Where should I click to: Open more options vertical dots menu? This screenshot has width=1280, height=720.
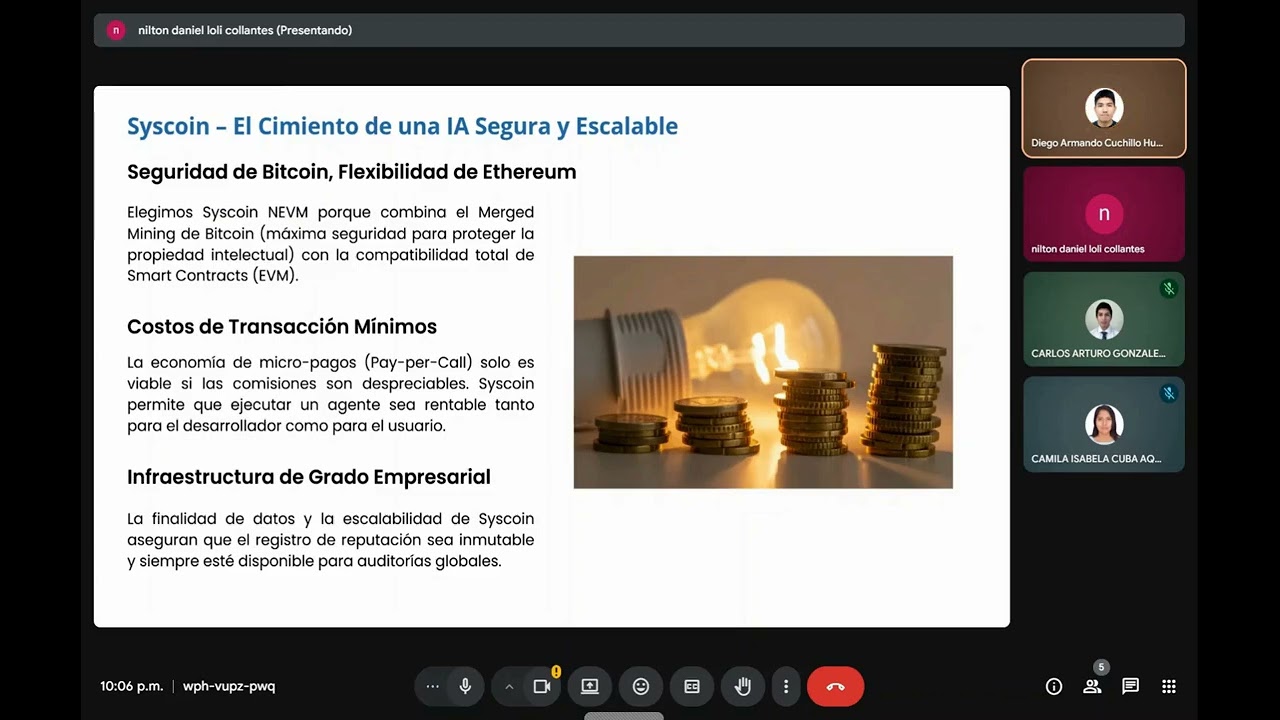point(786,687)
